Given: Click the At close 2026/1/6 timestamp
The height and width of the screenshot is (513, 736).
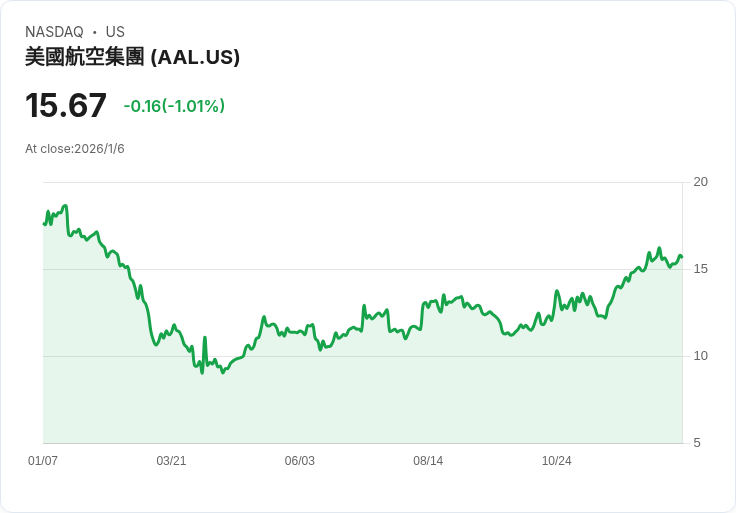Looking at the screenshot, I should pos(75,149).
